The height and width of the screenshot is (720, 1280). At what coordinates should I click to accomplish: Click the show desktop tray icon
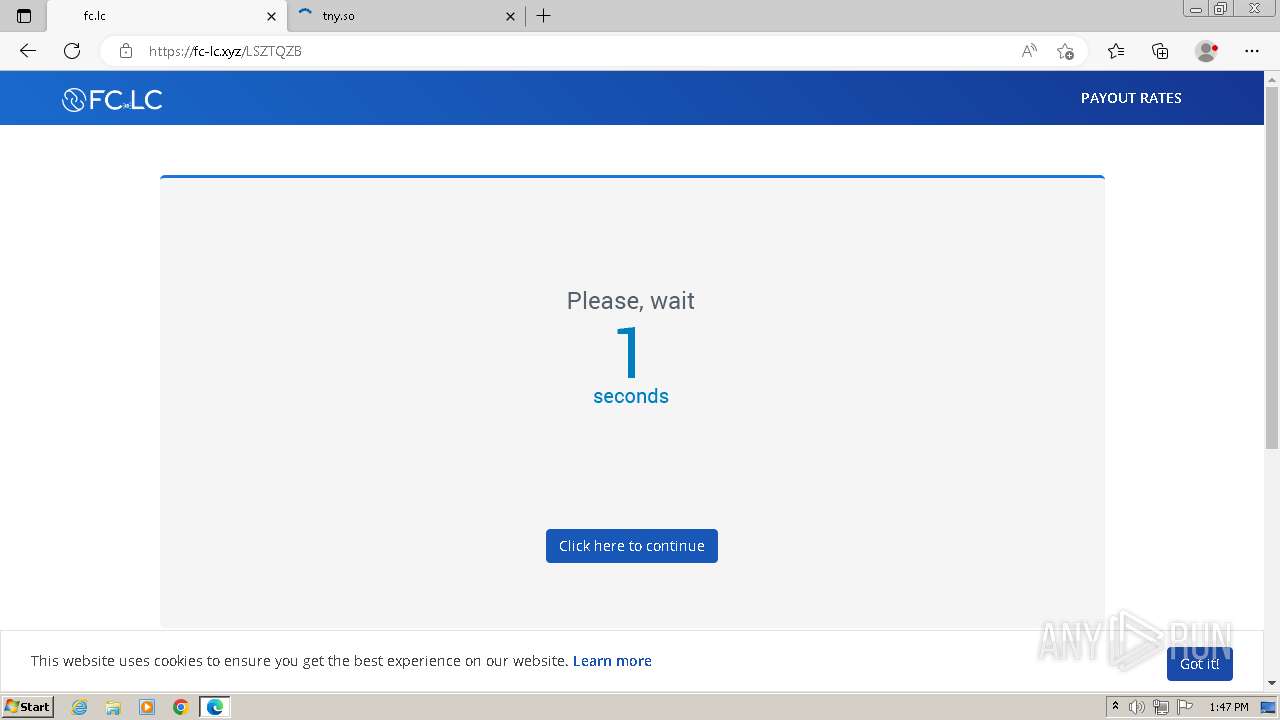[1268, 707]
